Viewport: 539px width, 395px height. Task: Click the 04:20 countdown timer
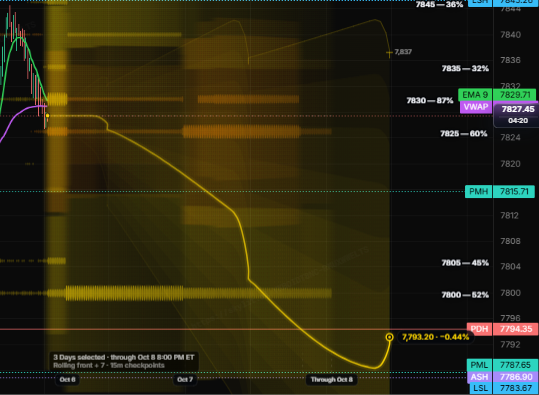518,121
